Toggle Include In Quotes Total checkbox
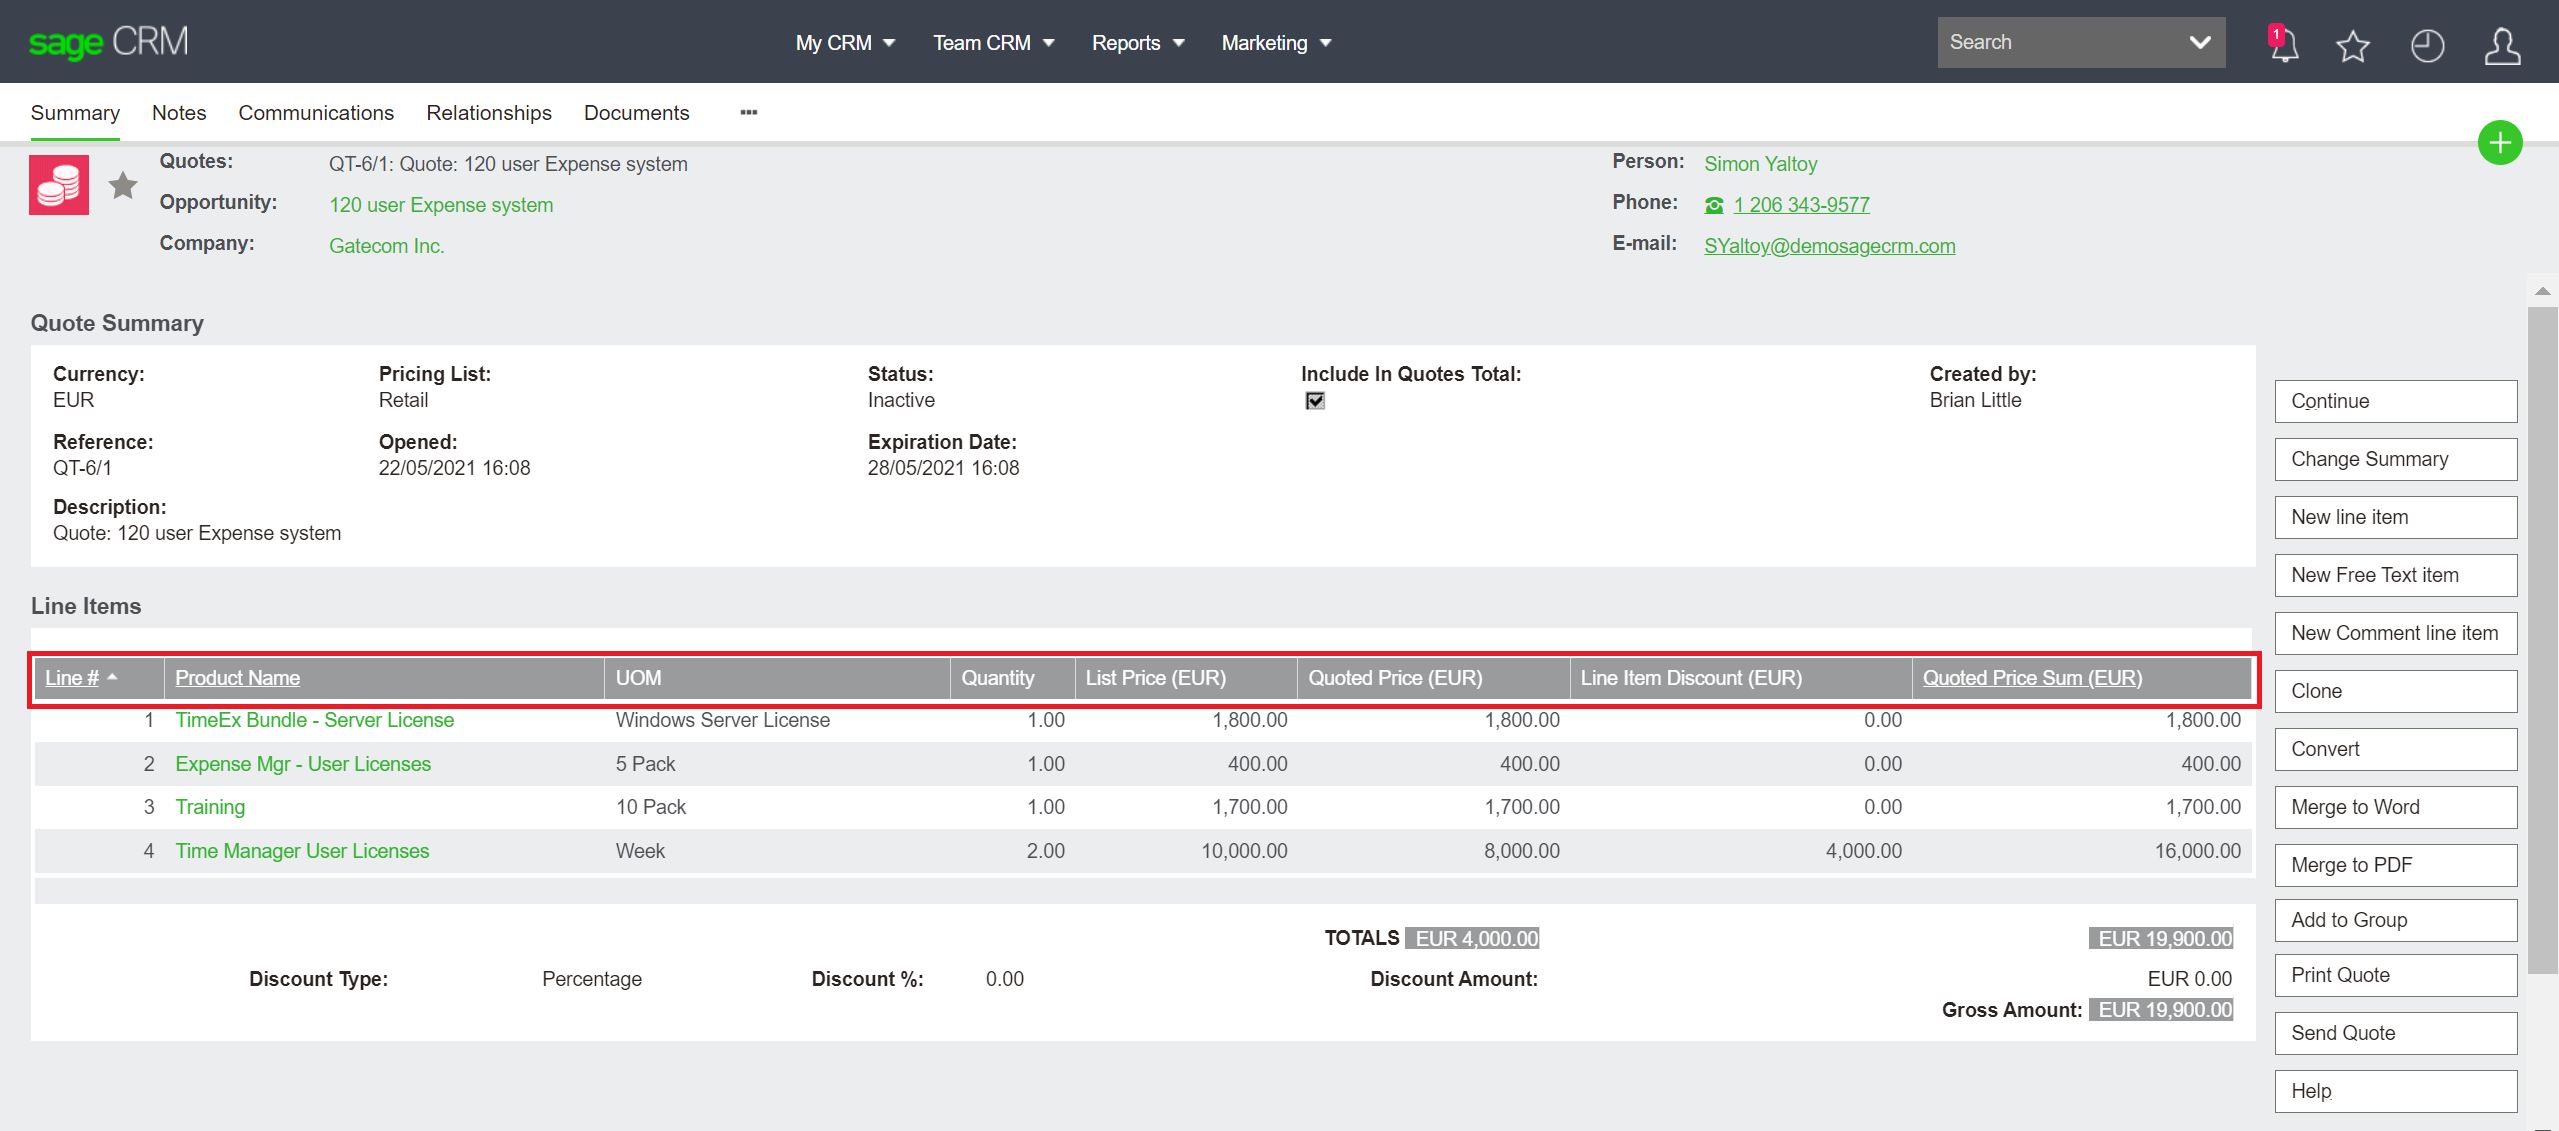The height and width of the screenshot is (1131, 2559). (x=1315, y=401)
